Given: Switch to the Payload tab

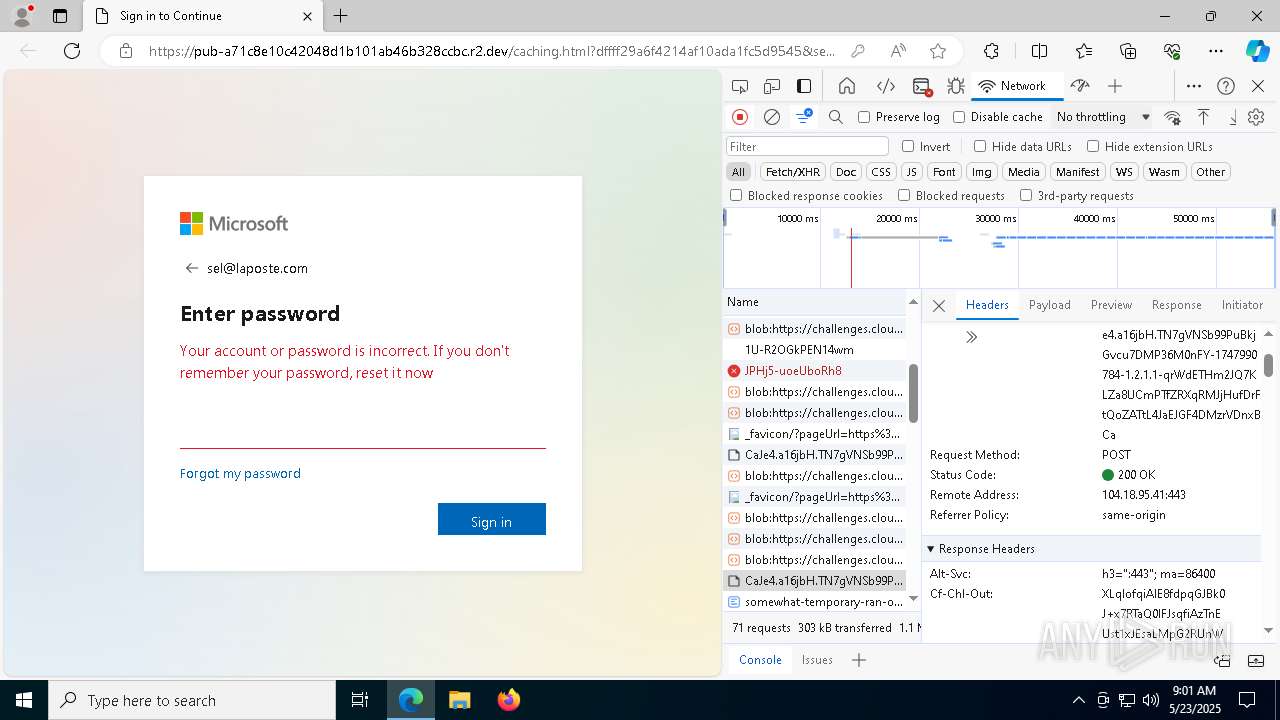Looking at the screenshot, I should [x=1050, y=305].
